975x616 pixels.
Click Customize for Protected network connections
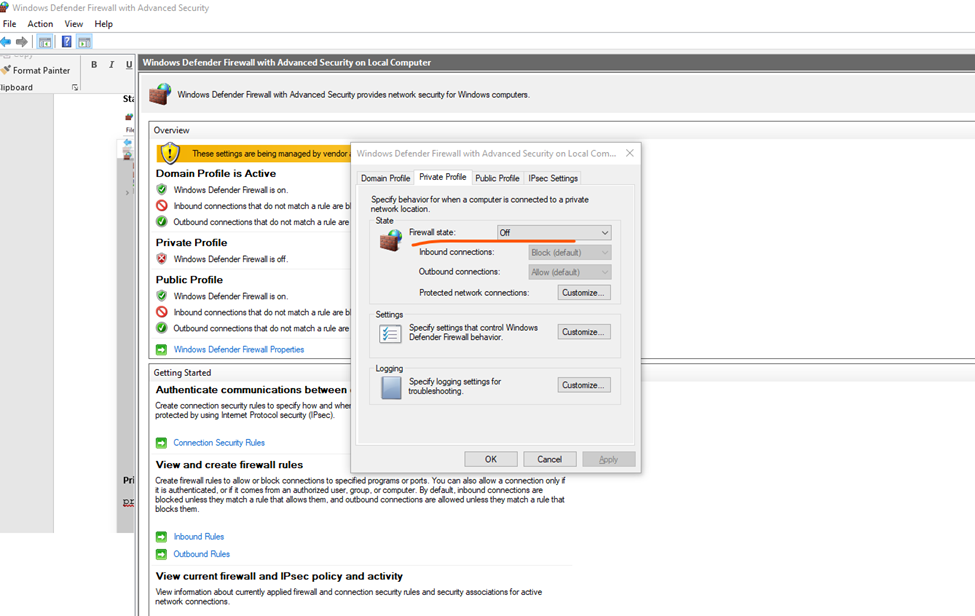point(584,293)
